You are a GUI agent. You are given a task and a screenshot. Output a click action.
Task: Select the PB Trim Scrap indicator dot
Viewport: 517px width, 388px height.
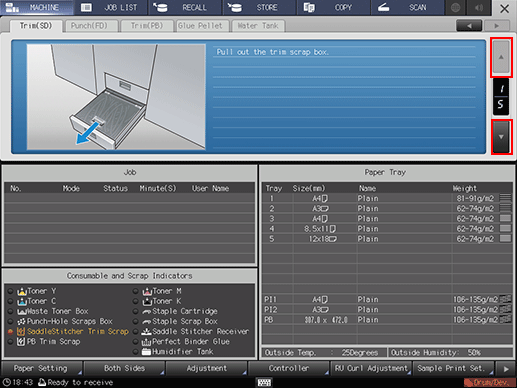pyautogui.click(x=10, y=342)
